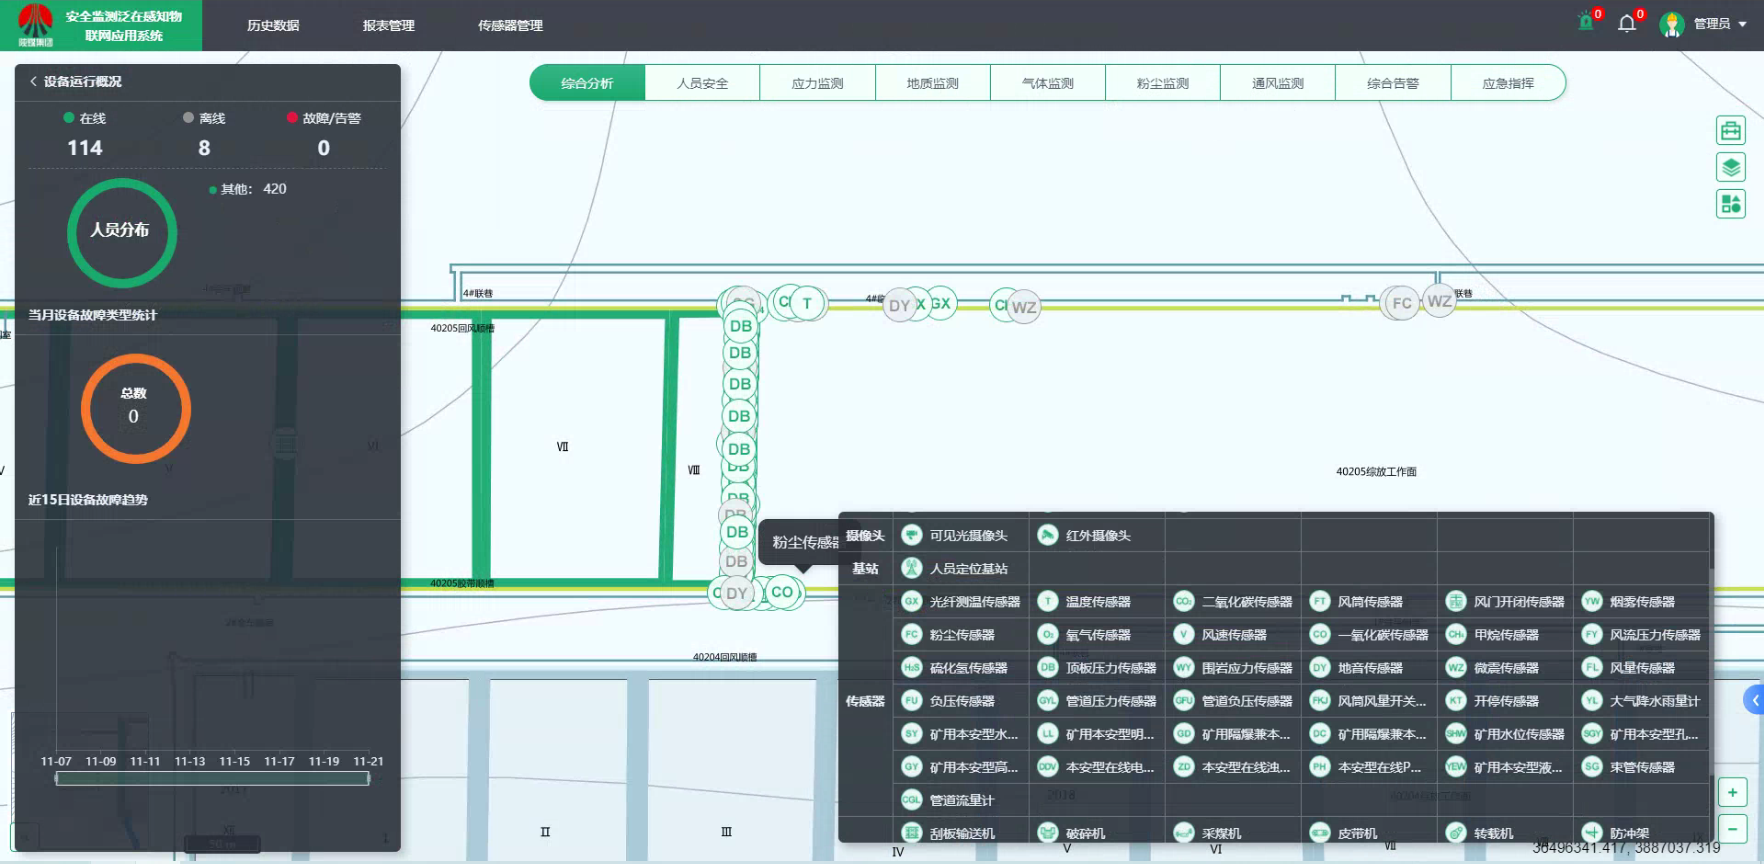Open the 传感器管理 menu
The width and height of the screenshot is (1764, 864).
(x=510, y=25)
